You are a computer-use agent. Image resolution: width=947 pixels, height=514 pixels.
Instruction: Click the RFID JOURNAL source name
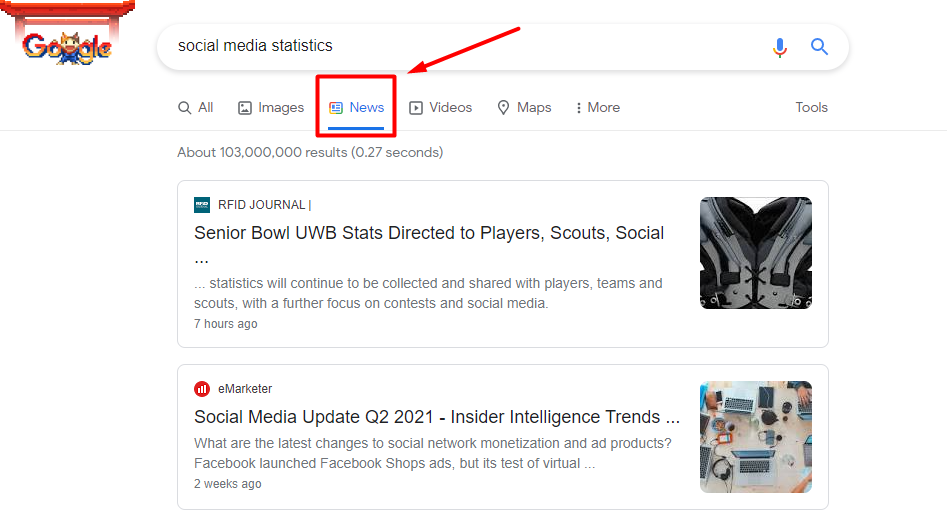coord(262,205)
